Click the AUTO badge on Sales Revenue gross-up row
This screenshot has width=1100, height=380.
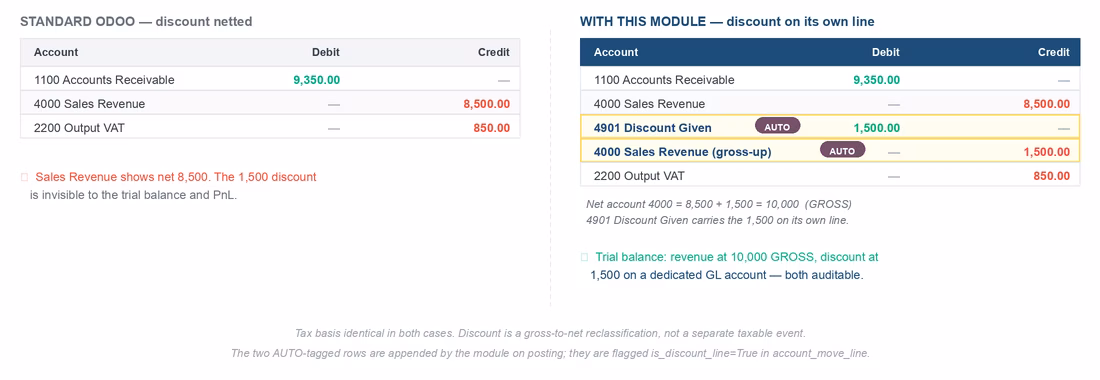[843, 150]
